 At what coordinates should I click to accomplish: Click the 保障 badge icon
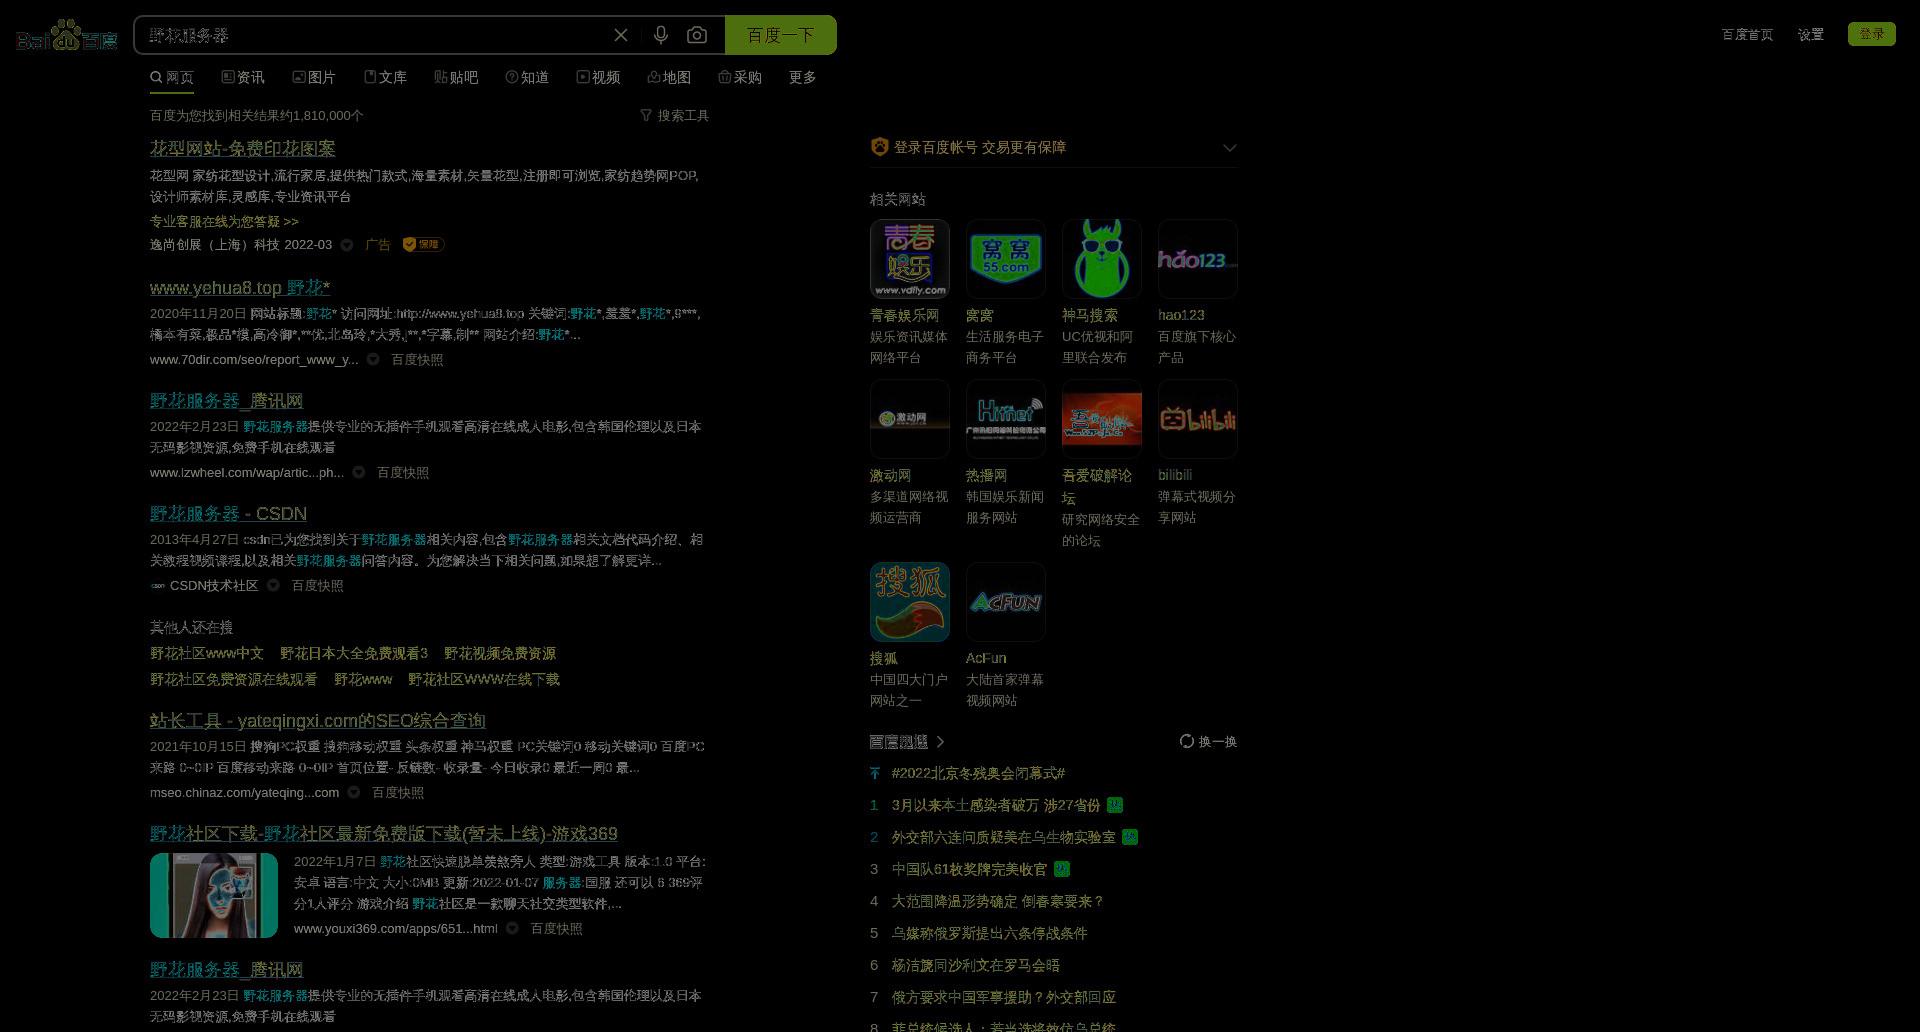(x=423, y=244)
